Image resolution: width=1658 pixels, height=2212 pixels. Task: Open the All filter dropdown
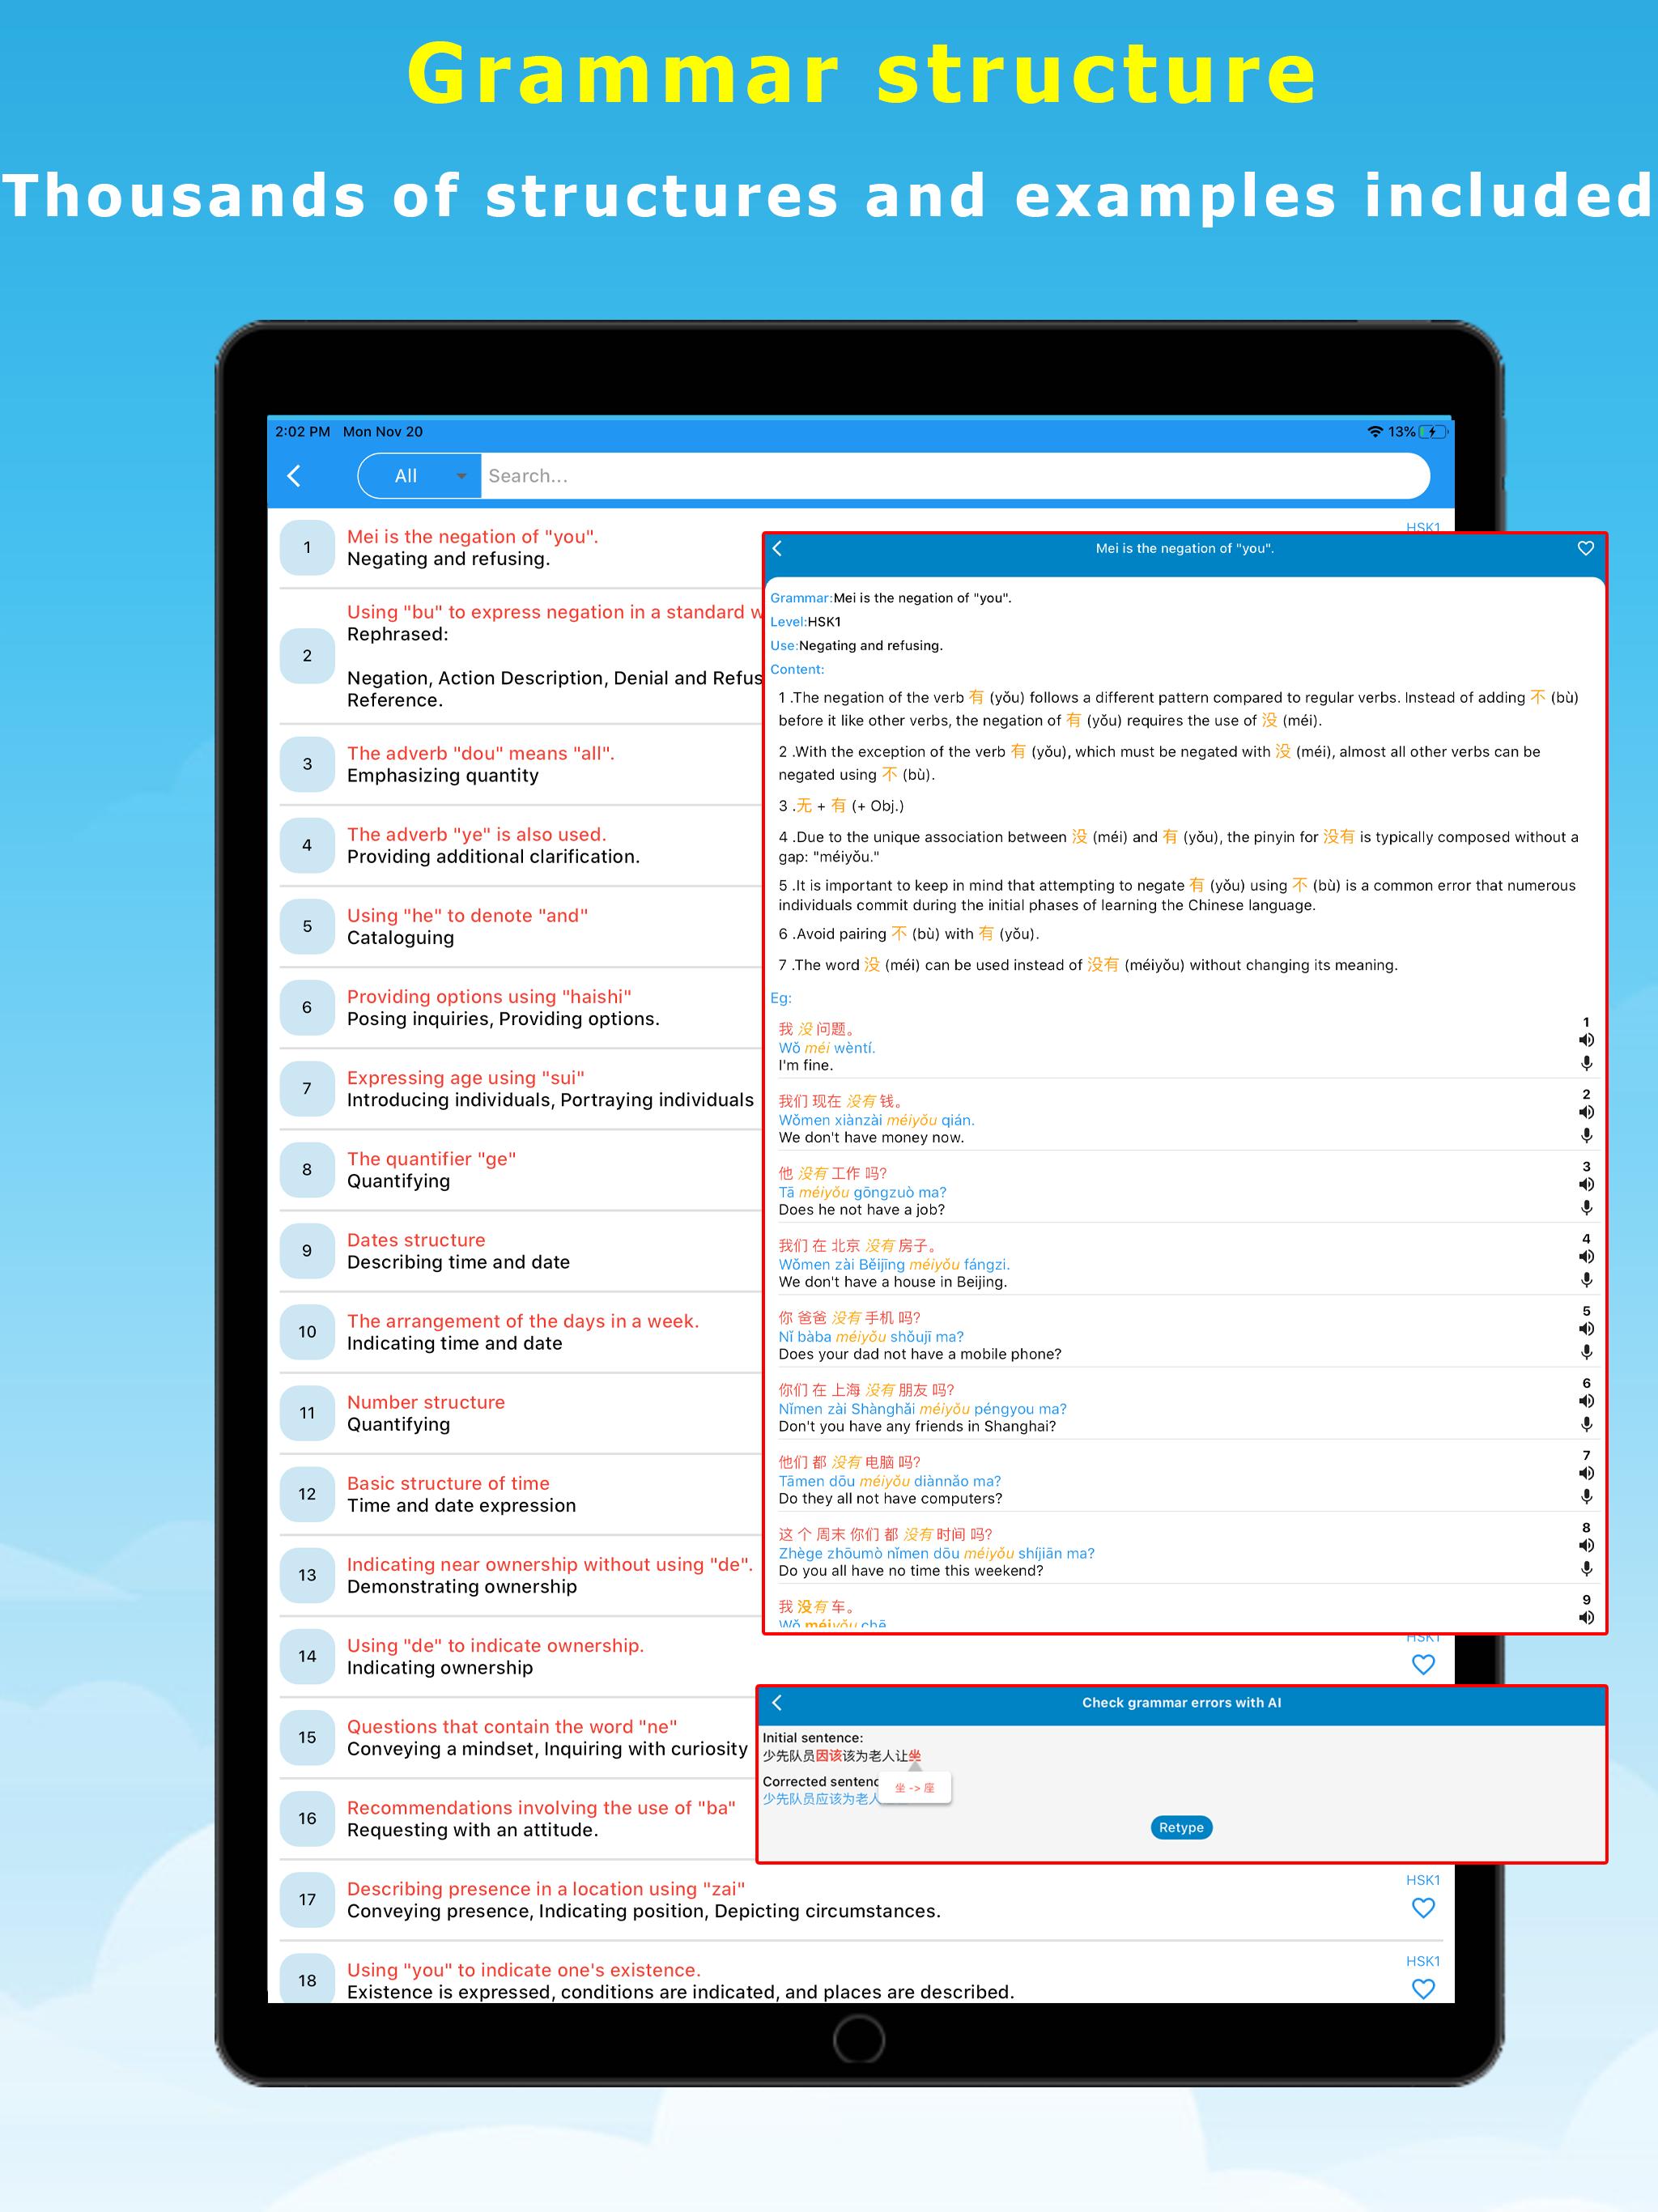click(x=419, y=476)
